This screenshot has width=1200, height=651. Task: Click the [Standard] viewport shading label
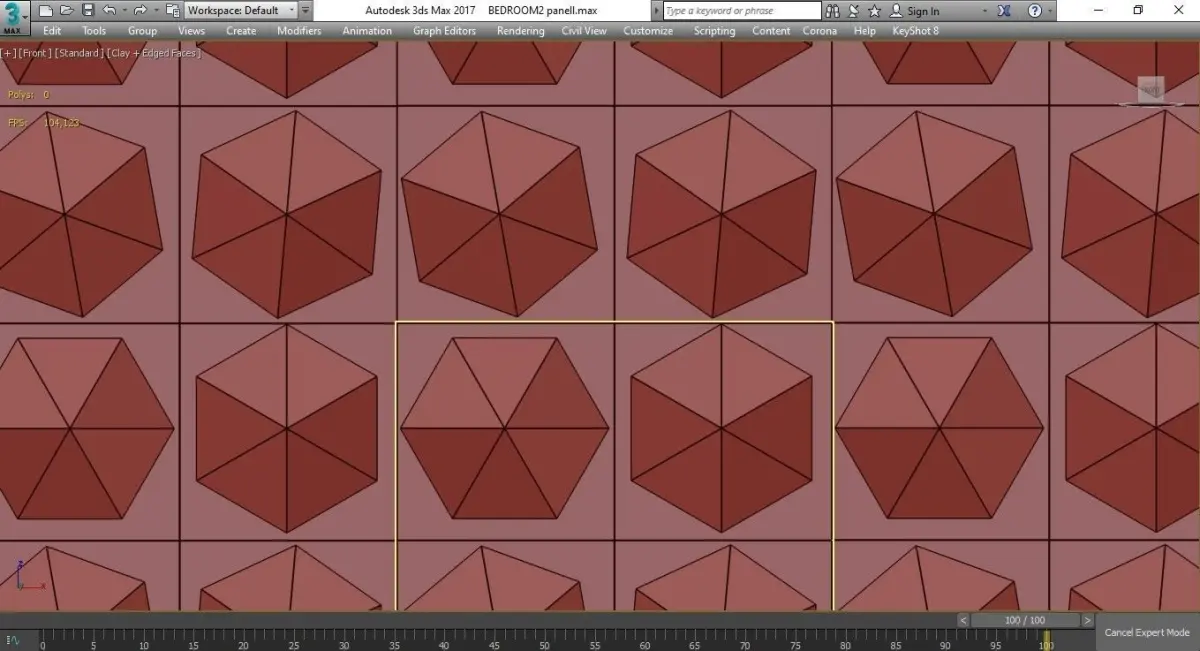coord(78,53)
